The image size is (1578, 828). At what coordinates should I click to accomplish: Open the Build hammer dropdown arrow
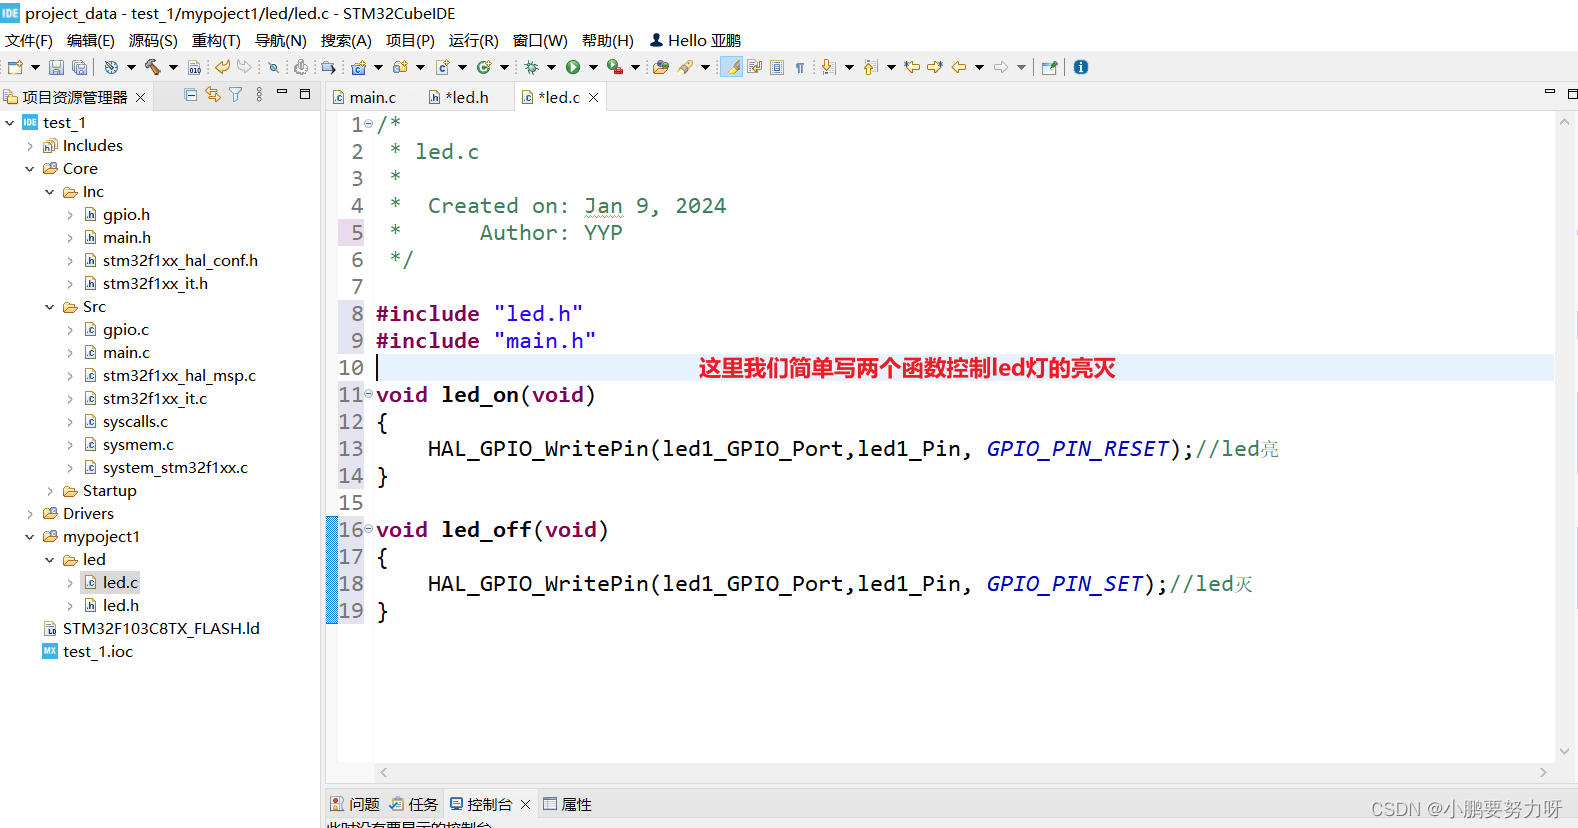tap(173, 67)
